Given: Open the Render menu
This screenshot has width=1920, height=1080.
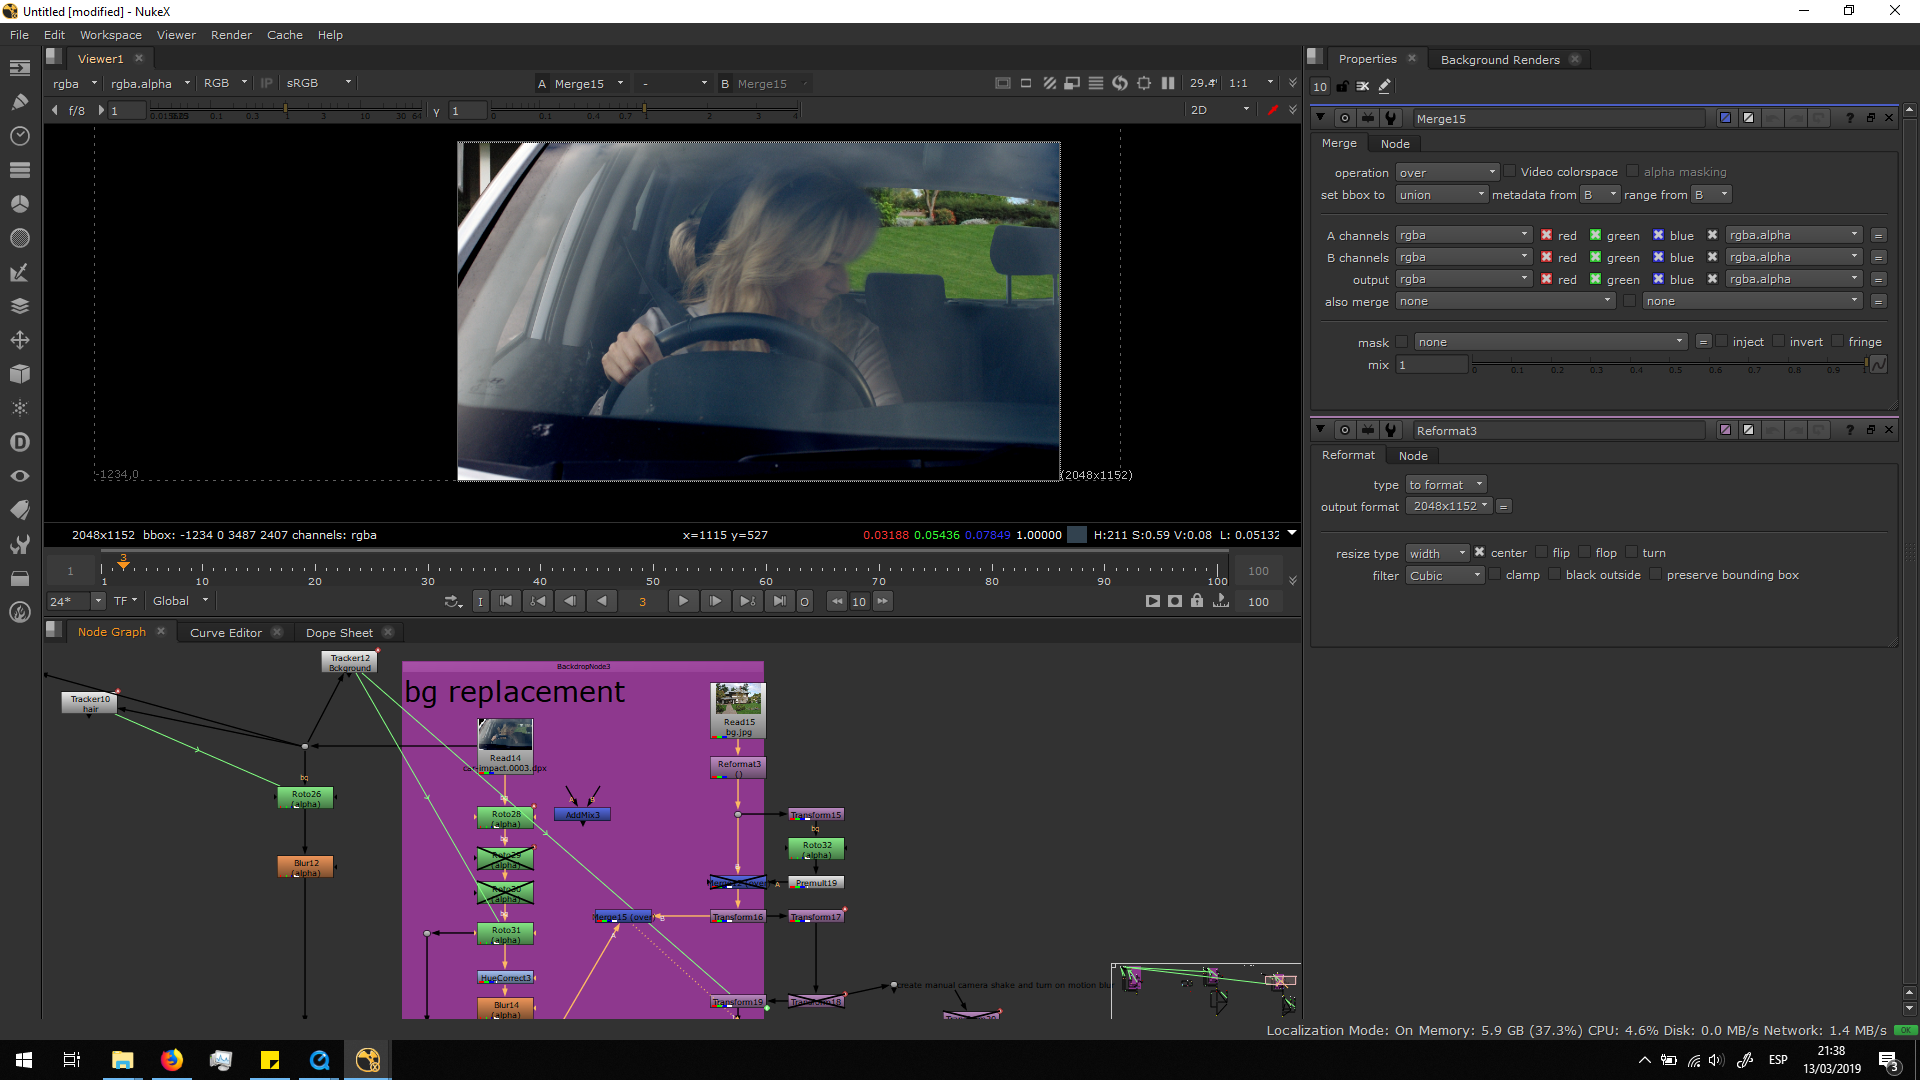Looking at the screenshot, I should click(231, 35).
